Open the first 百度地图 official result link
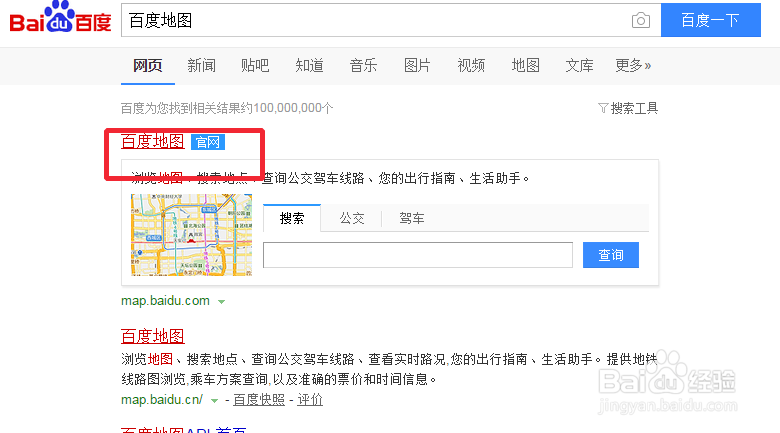 [153, 141]
